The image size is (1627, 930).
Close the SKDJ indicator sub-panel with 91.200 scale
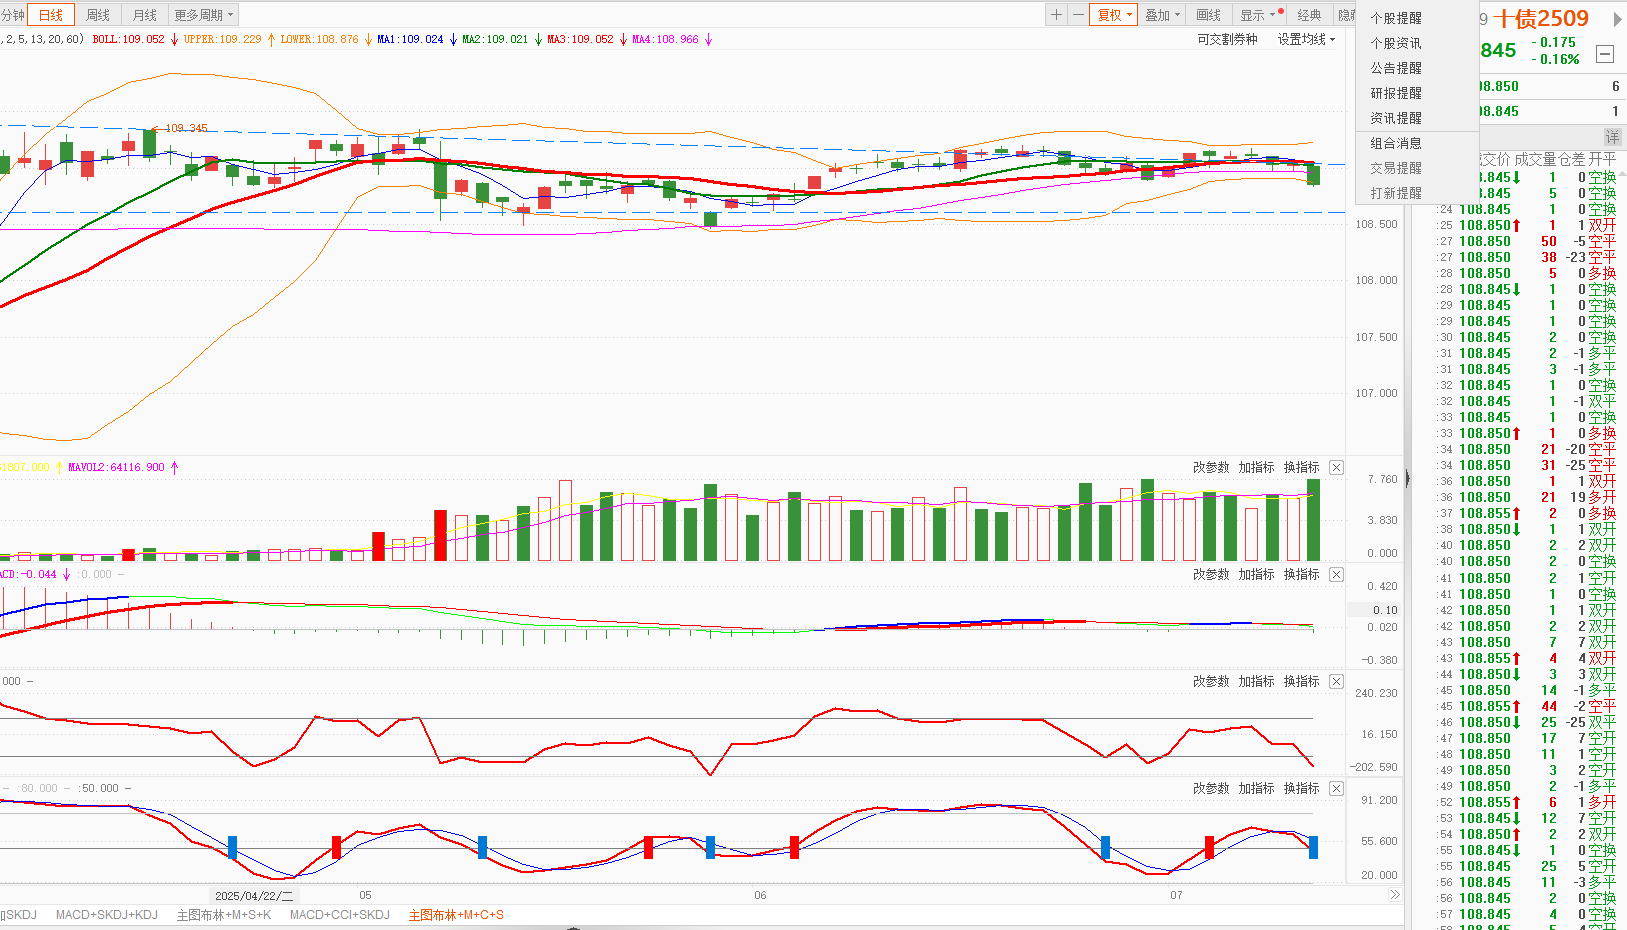(1337, 789)
